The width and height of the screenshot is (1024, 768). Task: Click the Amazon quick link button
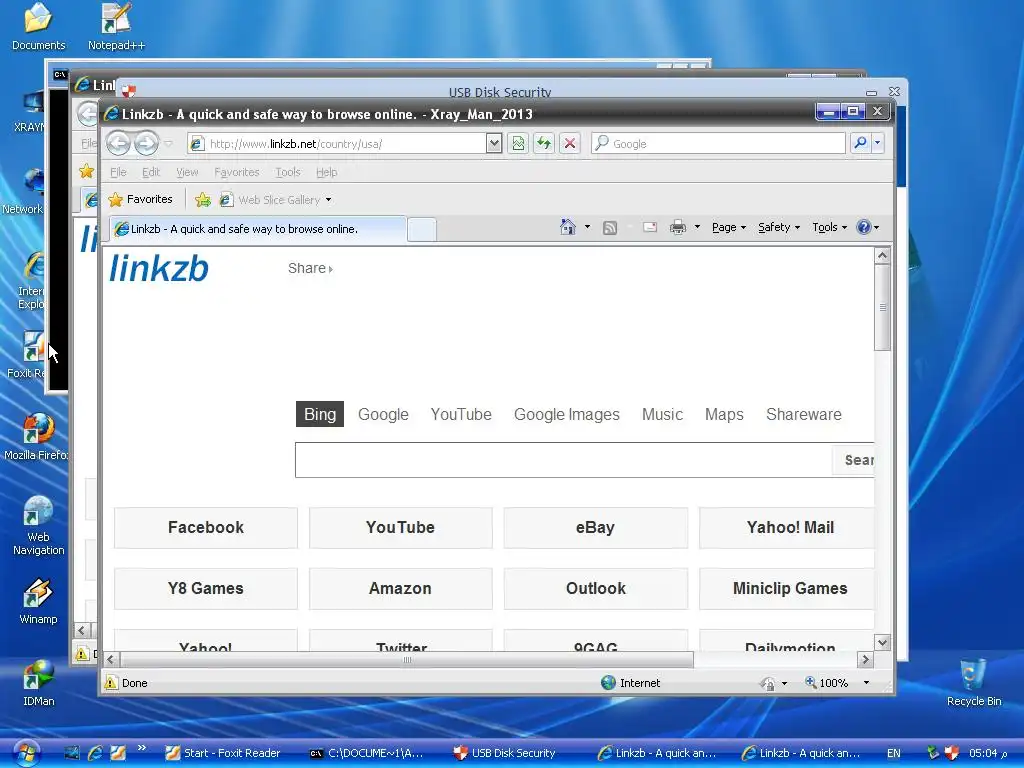click(400, 588)
